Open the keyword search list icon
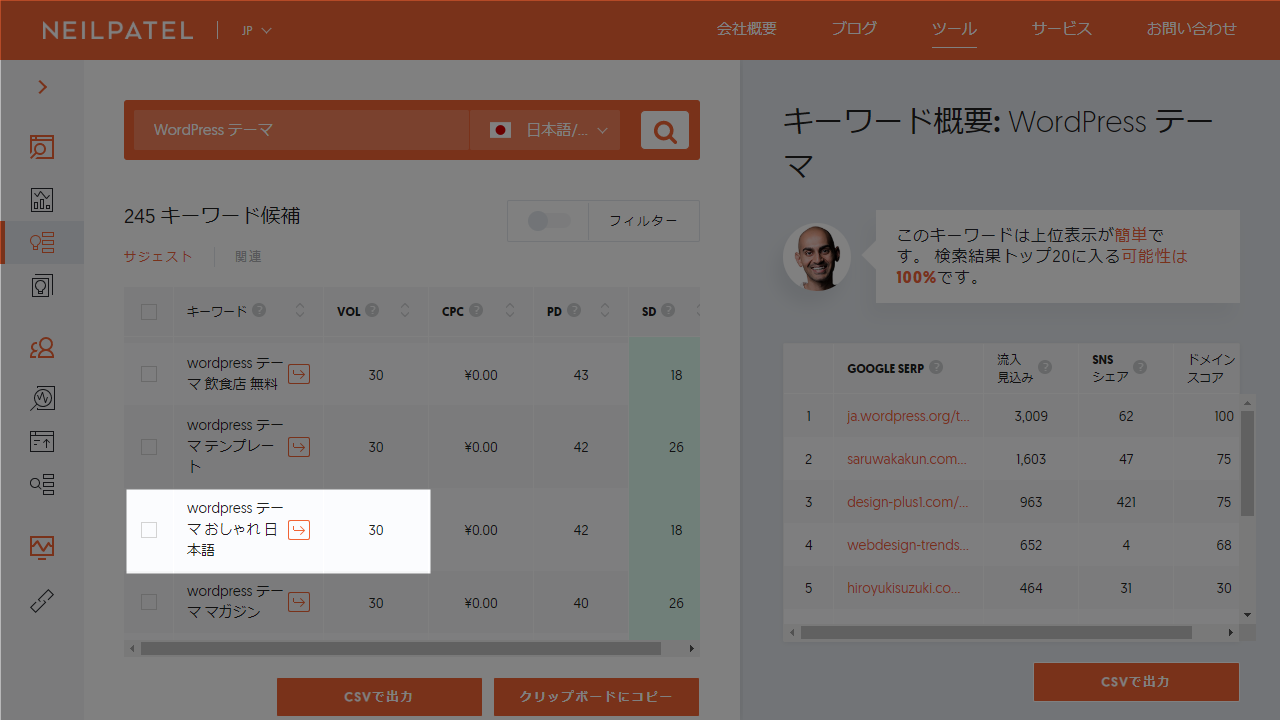This screenshot has width=1280, height=720. (x=42, y=485)
